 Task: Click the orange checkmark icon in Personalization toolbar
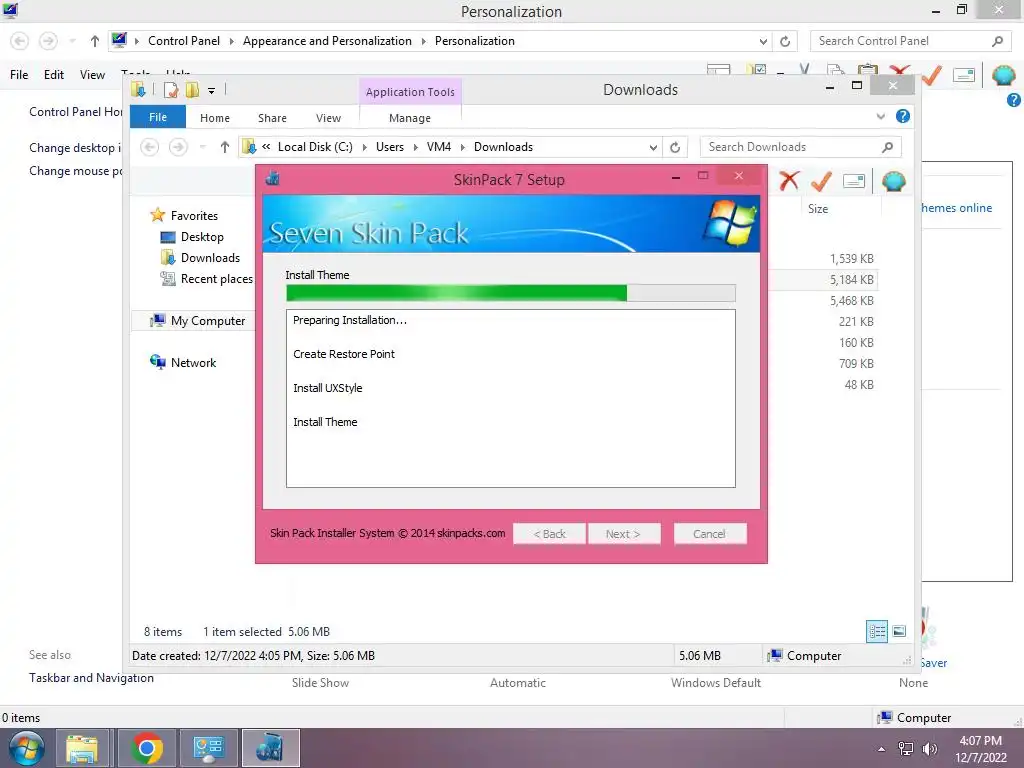click(x=932, y=75)
